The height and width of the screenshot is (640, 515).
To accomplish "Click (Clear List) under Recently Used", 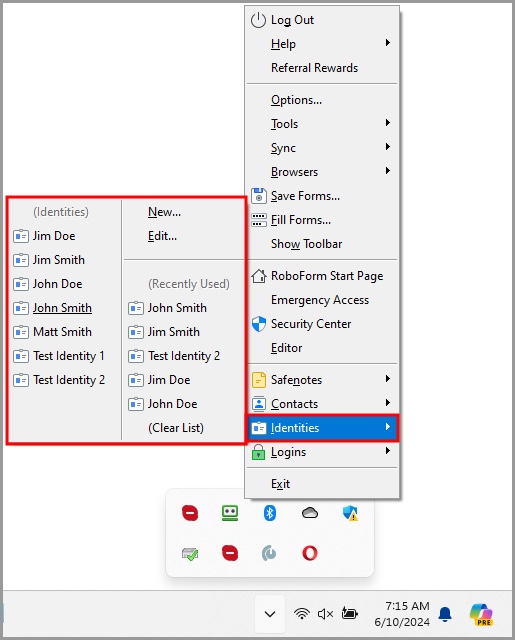I will (x=184, y=428).
